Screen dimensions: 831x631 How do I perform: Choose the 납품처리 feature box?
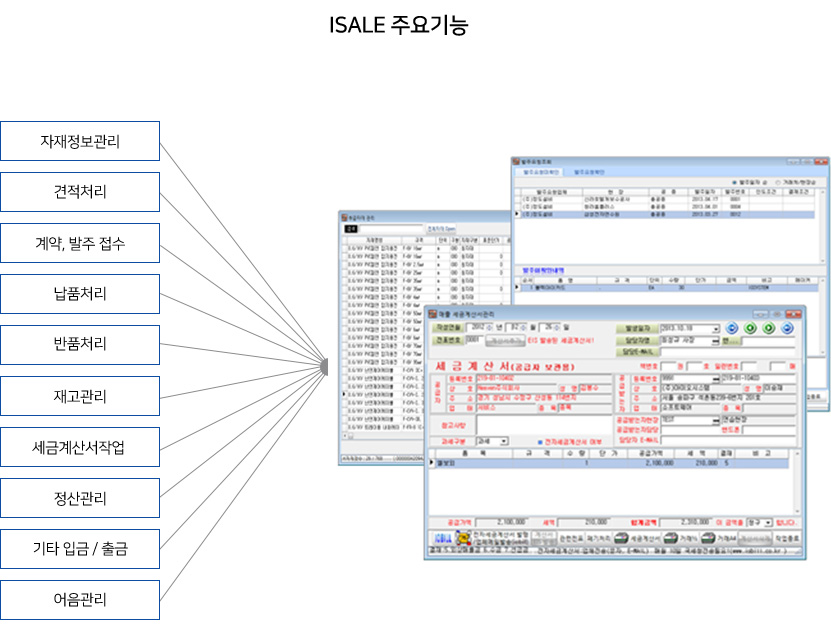pyautogui.click(x=80, y=294)
